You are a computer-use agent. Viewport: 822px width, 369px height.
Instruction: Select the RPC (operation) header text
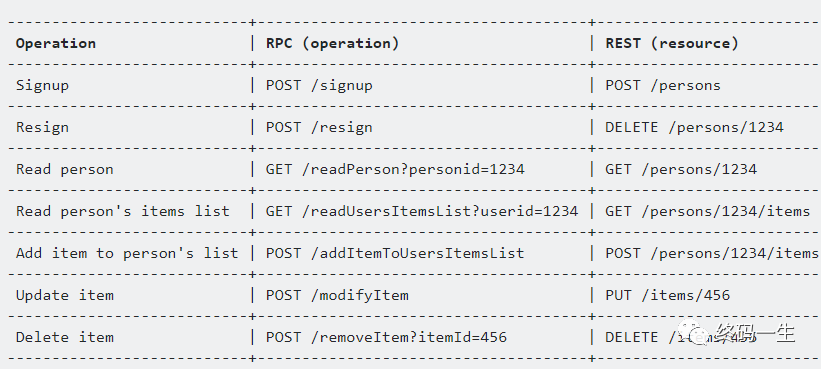coord(332,43)
